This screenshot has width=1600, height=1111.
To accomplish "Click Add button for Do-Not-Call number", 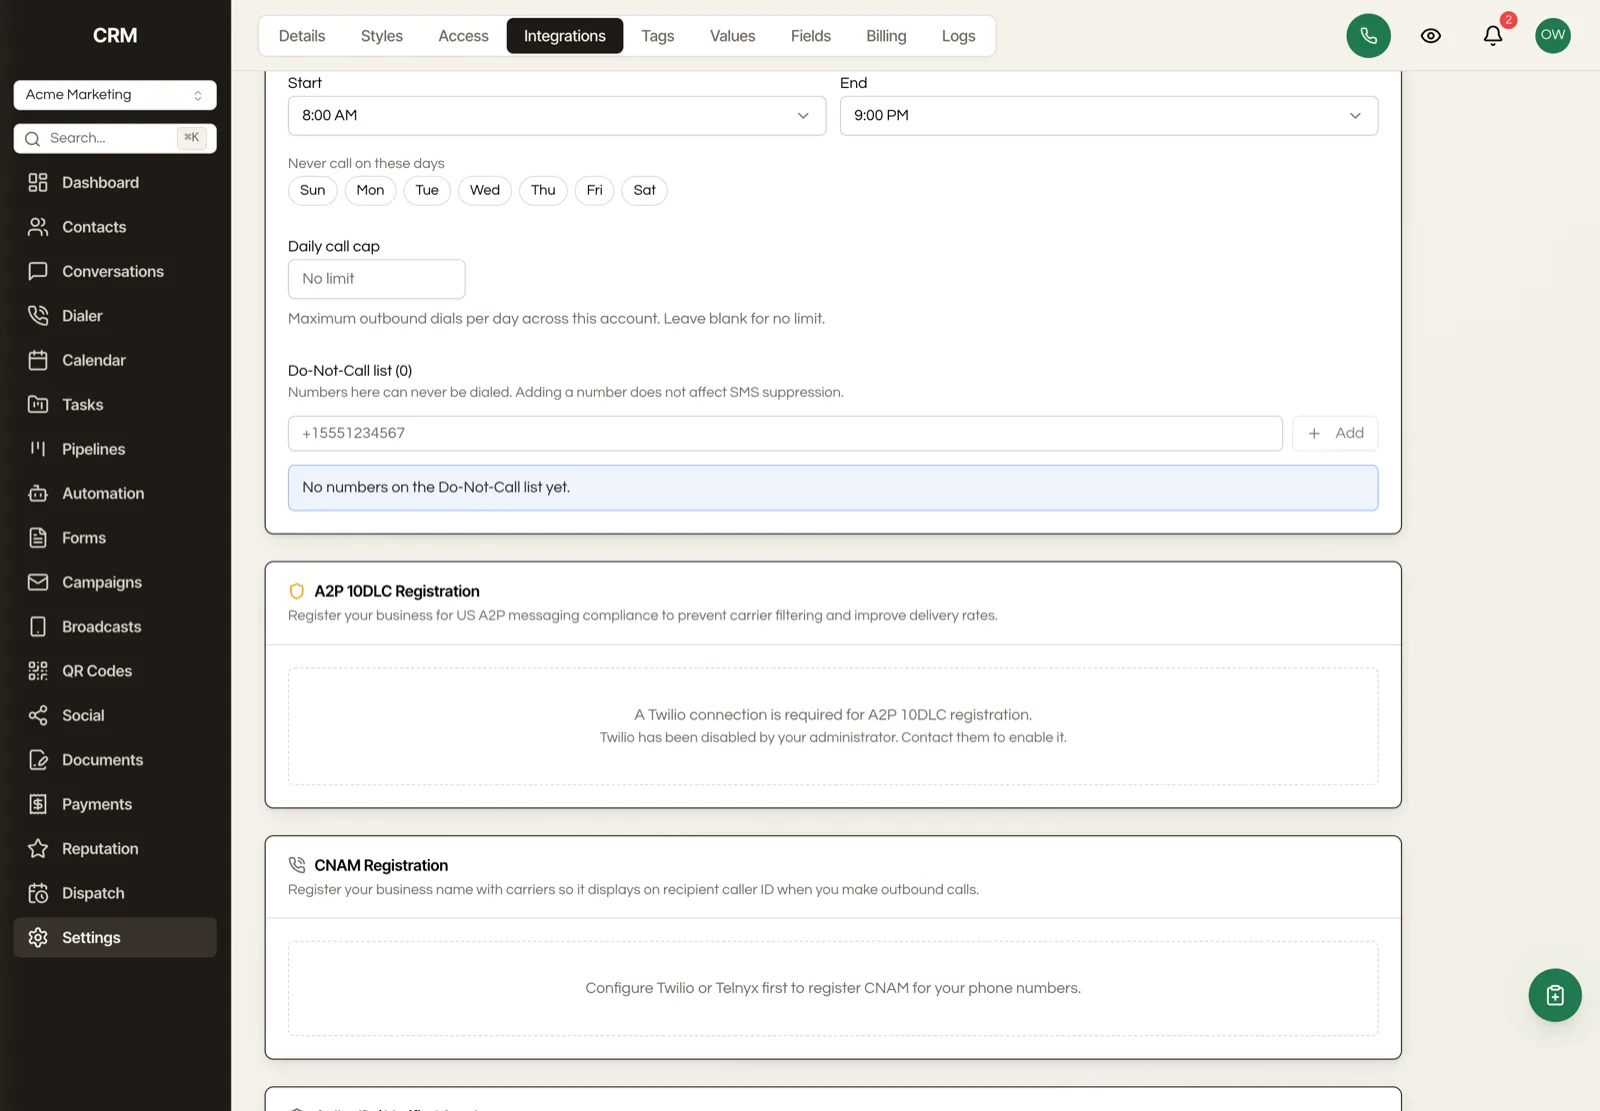I will (x=1335, y=433).
